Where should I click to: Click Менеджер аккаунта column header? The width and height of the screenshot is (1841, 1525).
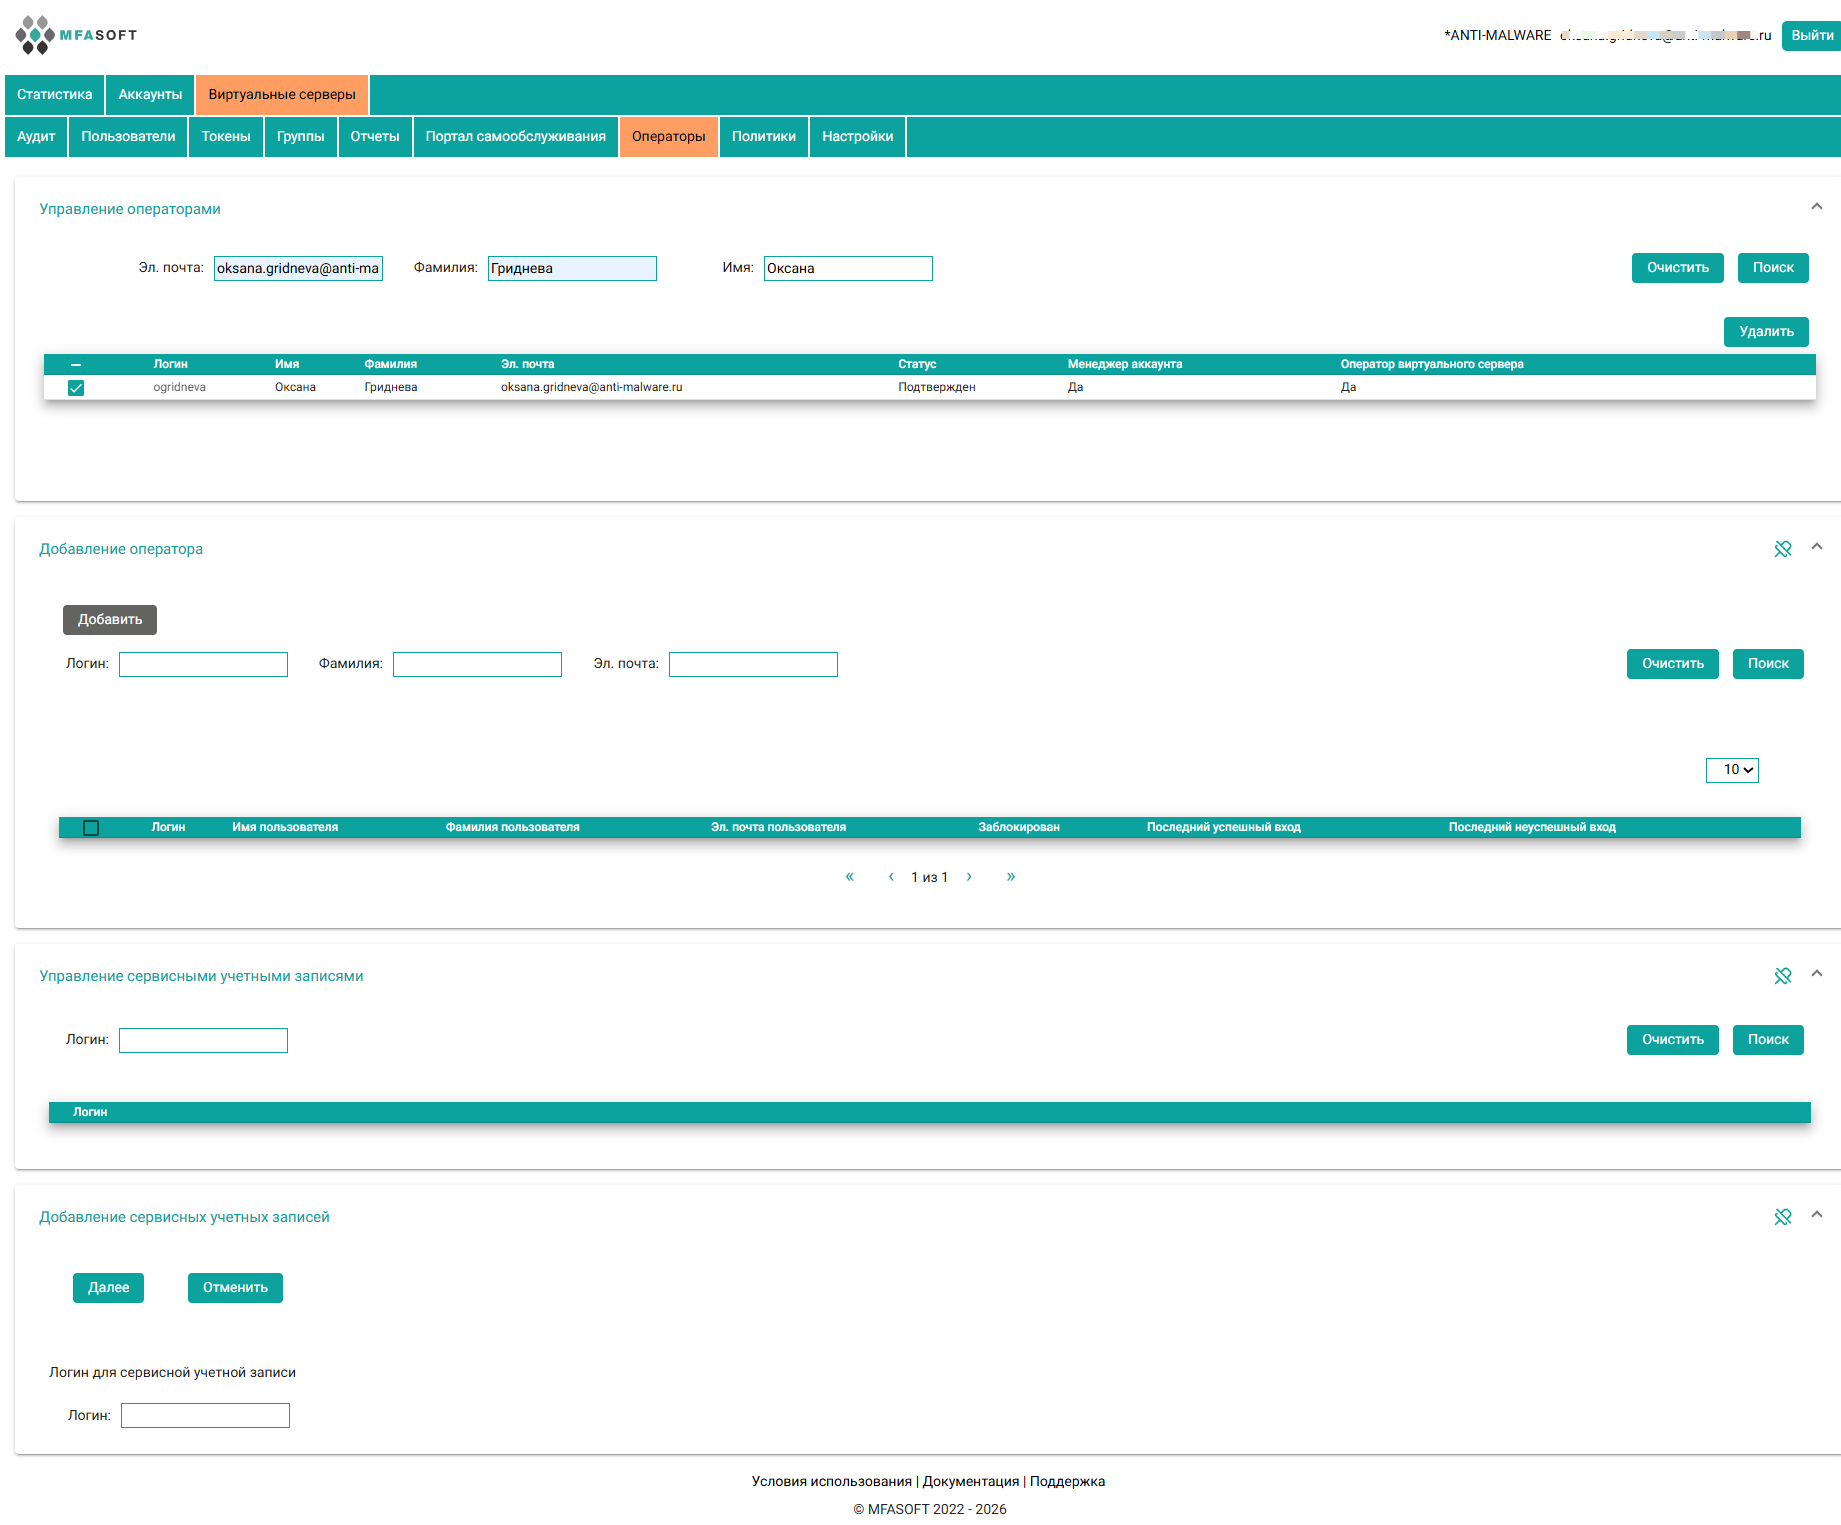coord(1125,365)
